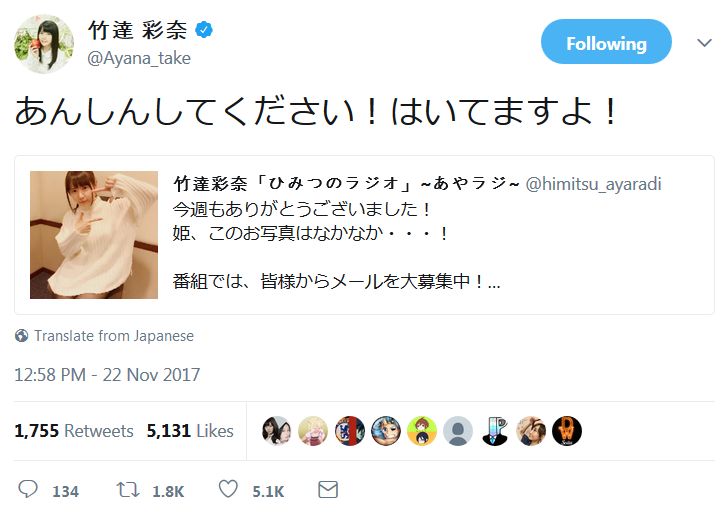Like the tweet with the heart icon
This screenshot has height=513, width=726.
pos(229,490)
